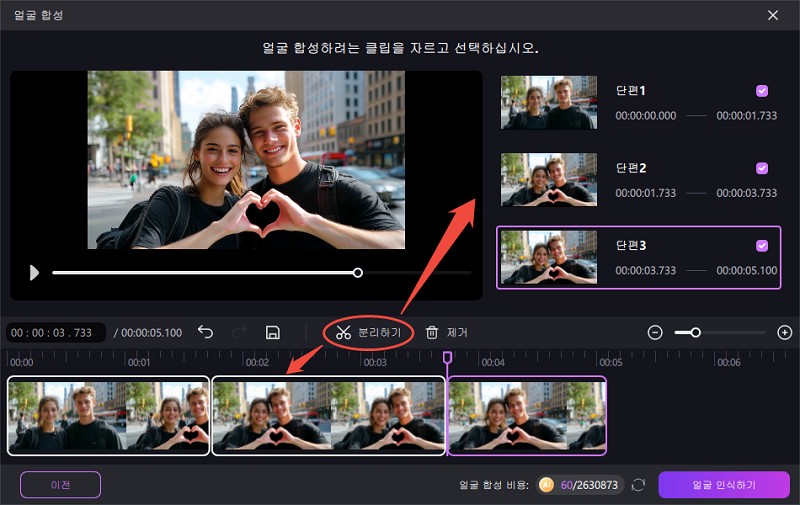The image size is (800, 505).
Task: Select the second timeline clip segment
Action: pyautogui.click(x=329, y=416)
